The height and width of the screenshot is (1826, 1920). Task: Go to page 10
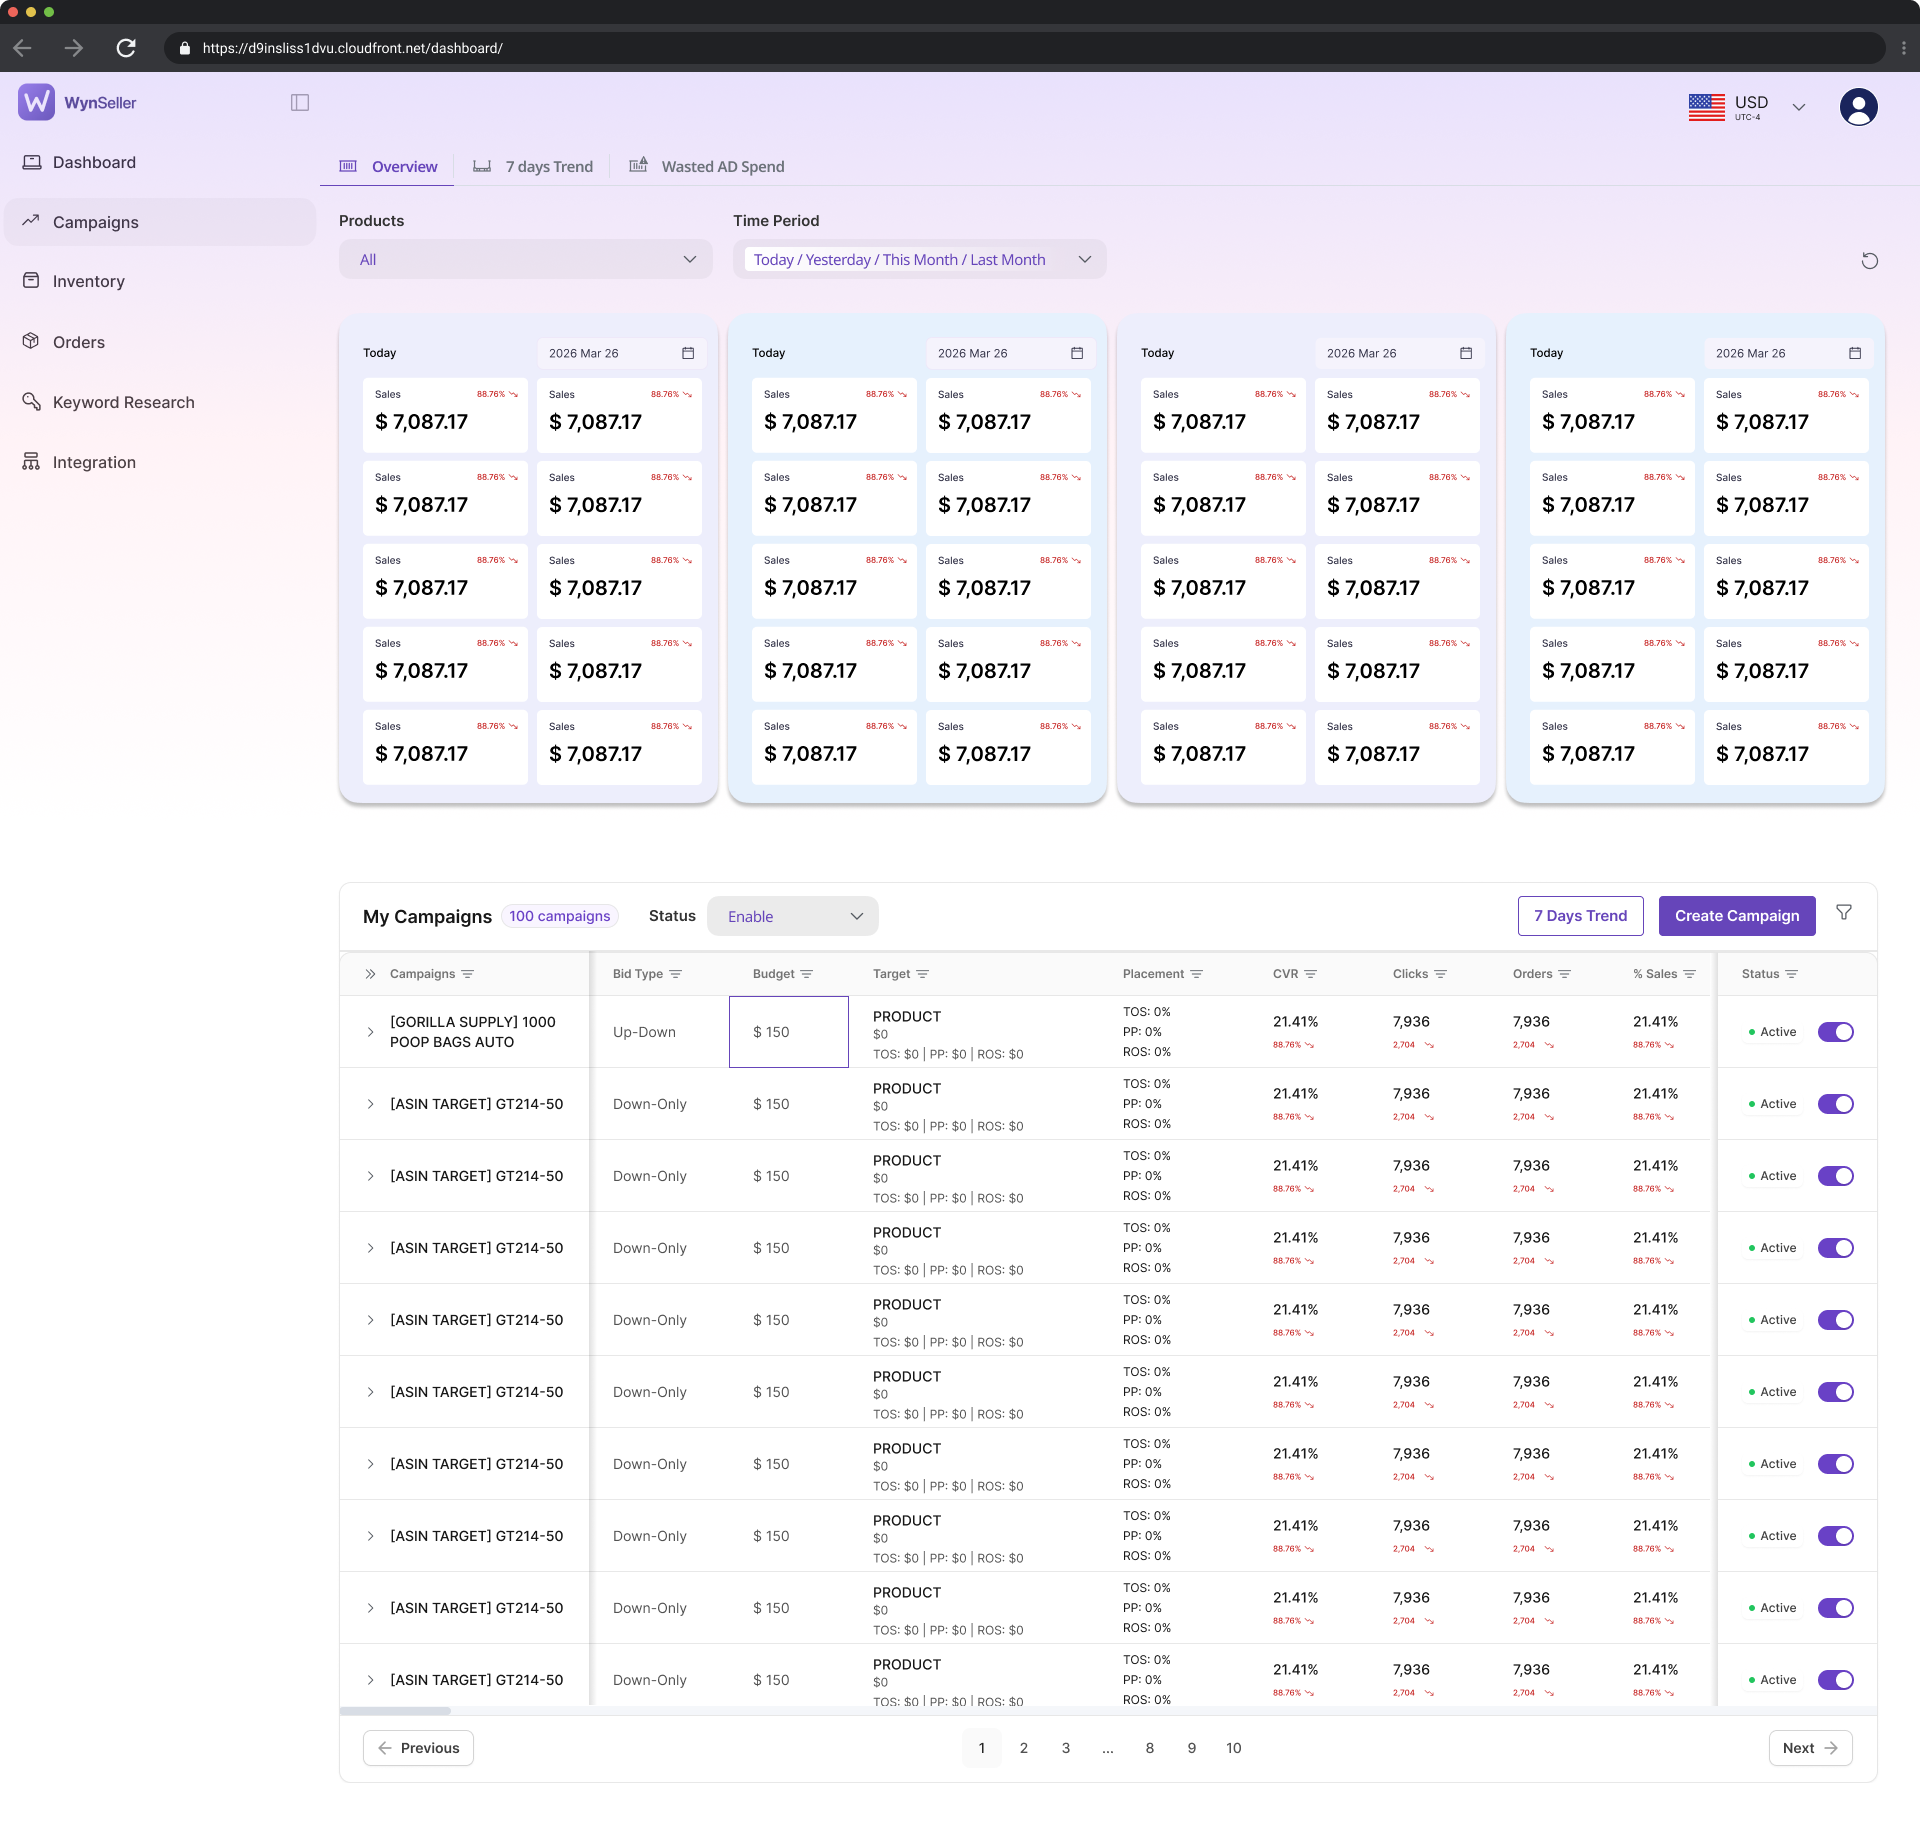(1234, 1748)
